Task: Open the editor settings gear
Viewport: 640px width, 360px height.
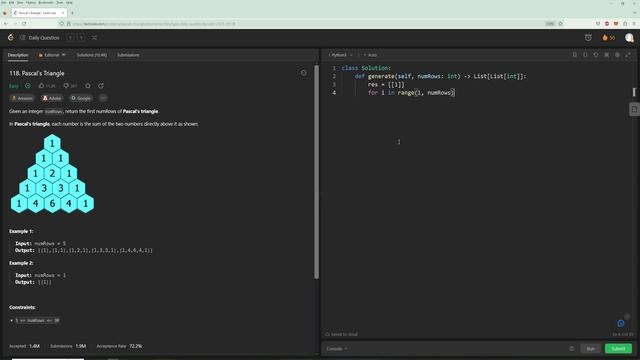Action: pyautogui.click(x=617, y=55)
